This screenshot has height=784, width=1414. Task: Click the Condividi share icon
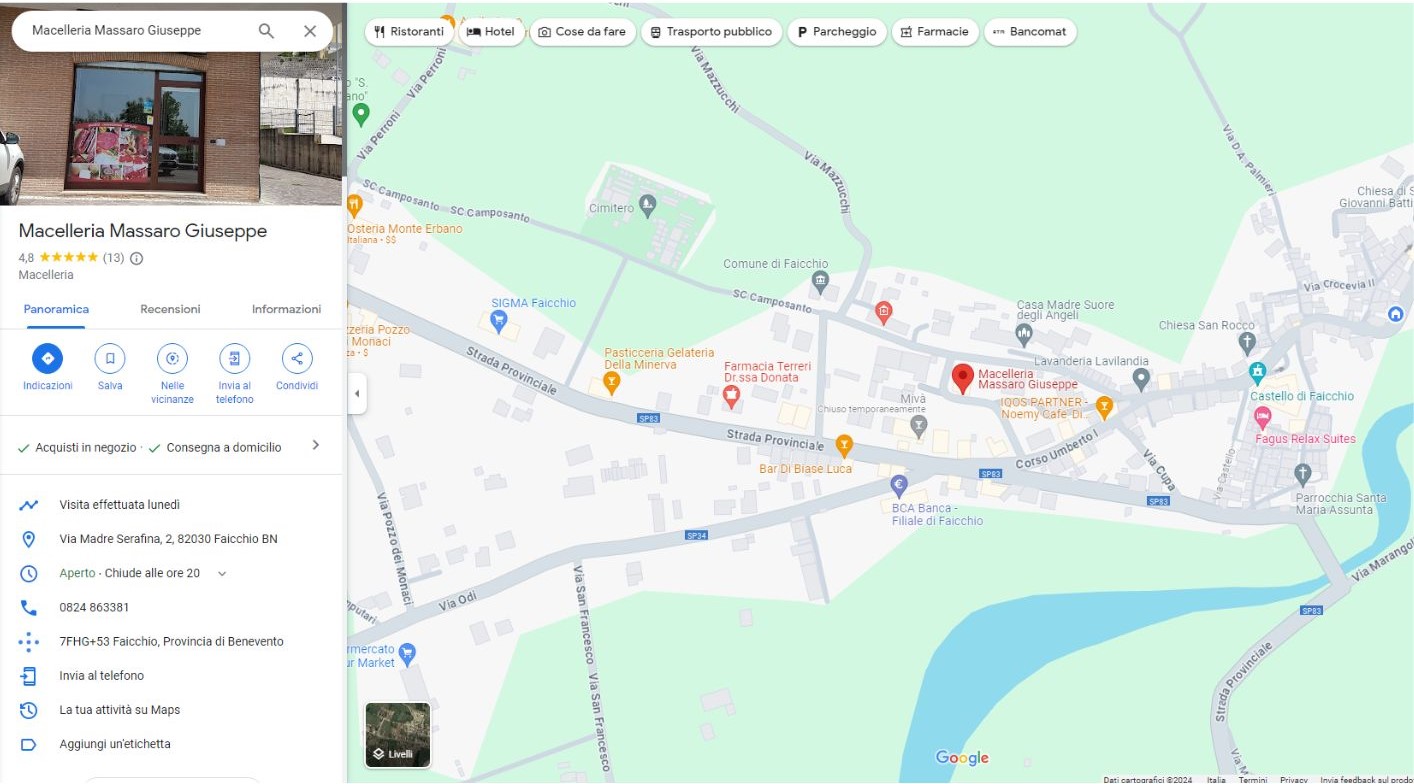(296, 358)
